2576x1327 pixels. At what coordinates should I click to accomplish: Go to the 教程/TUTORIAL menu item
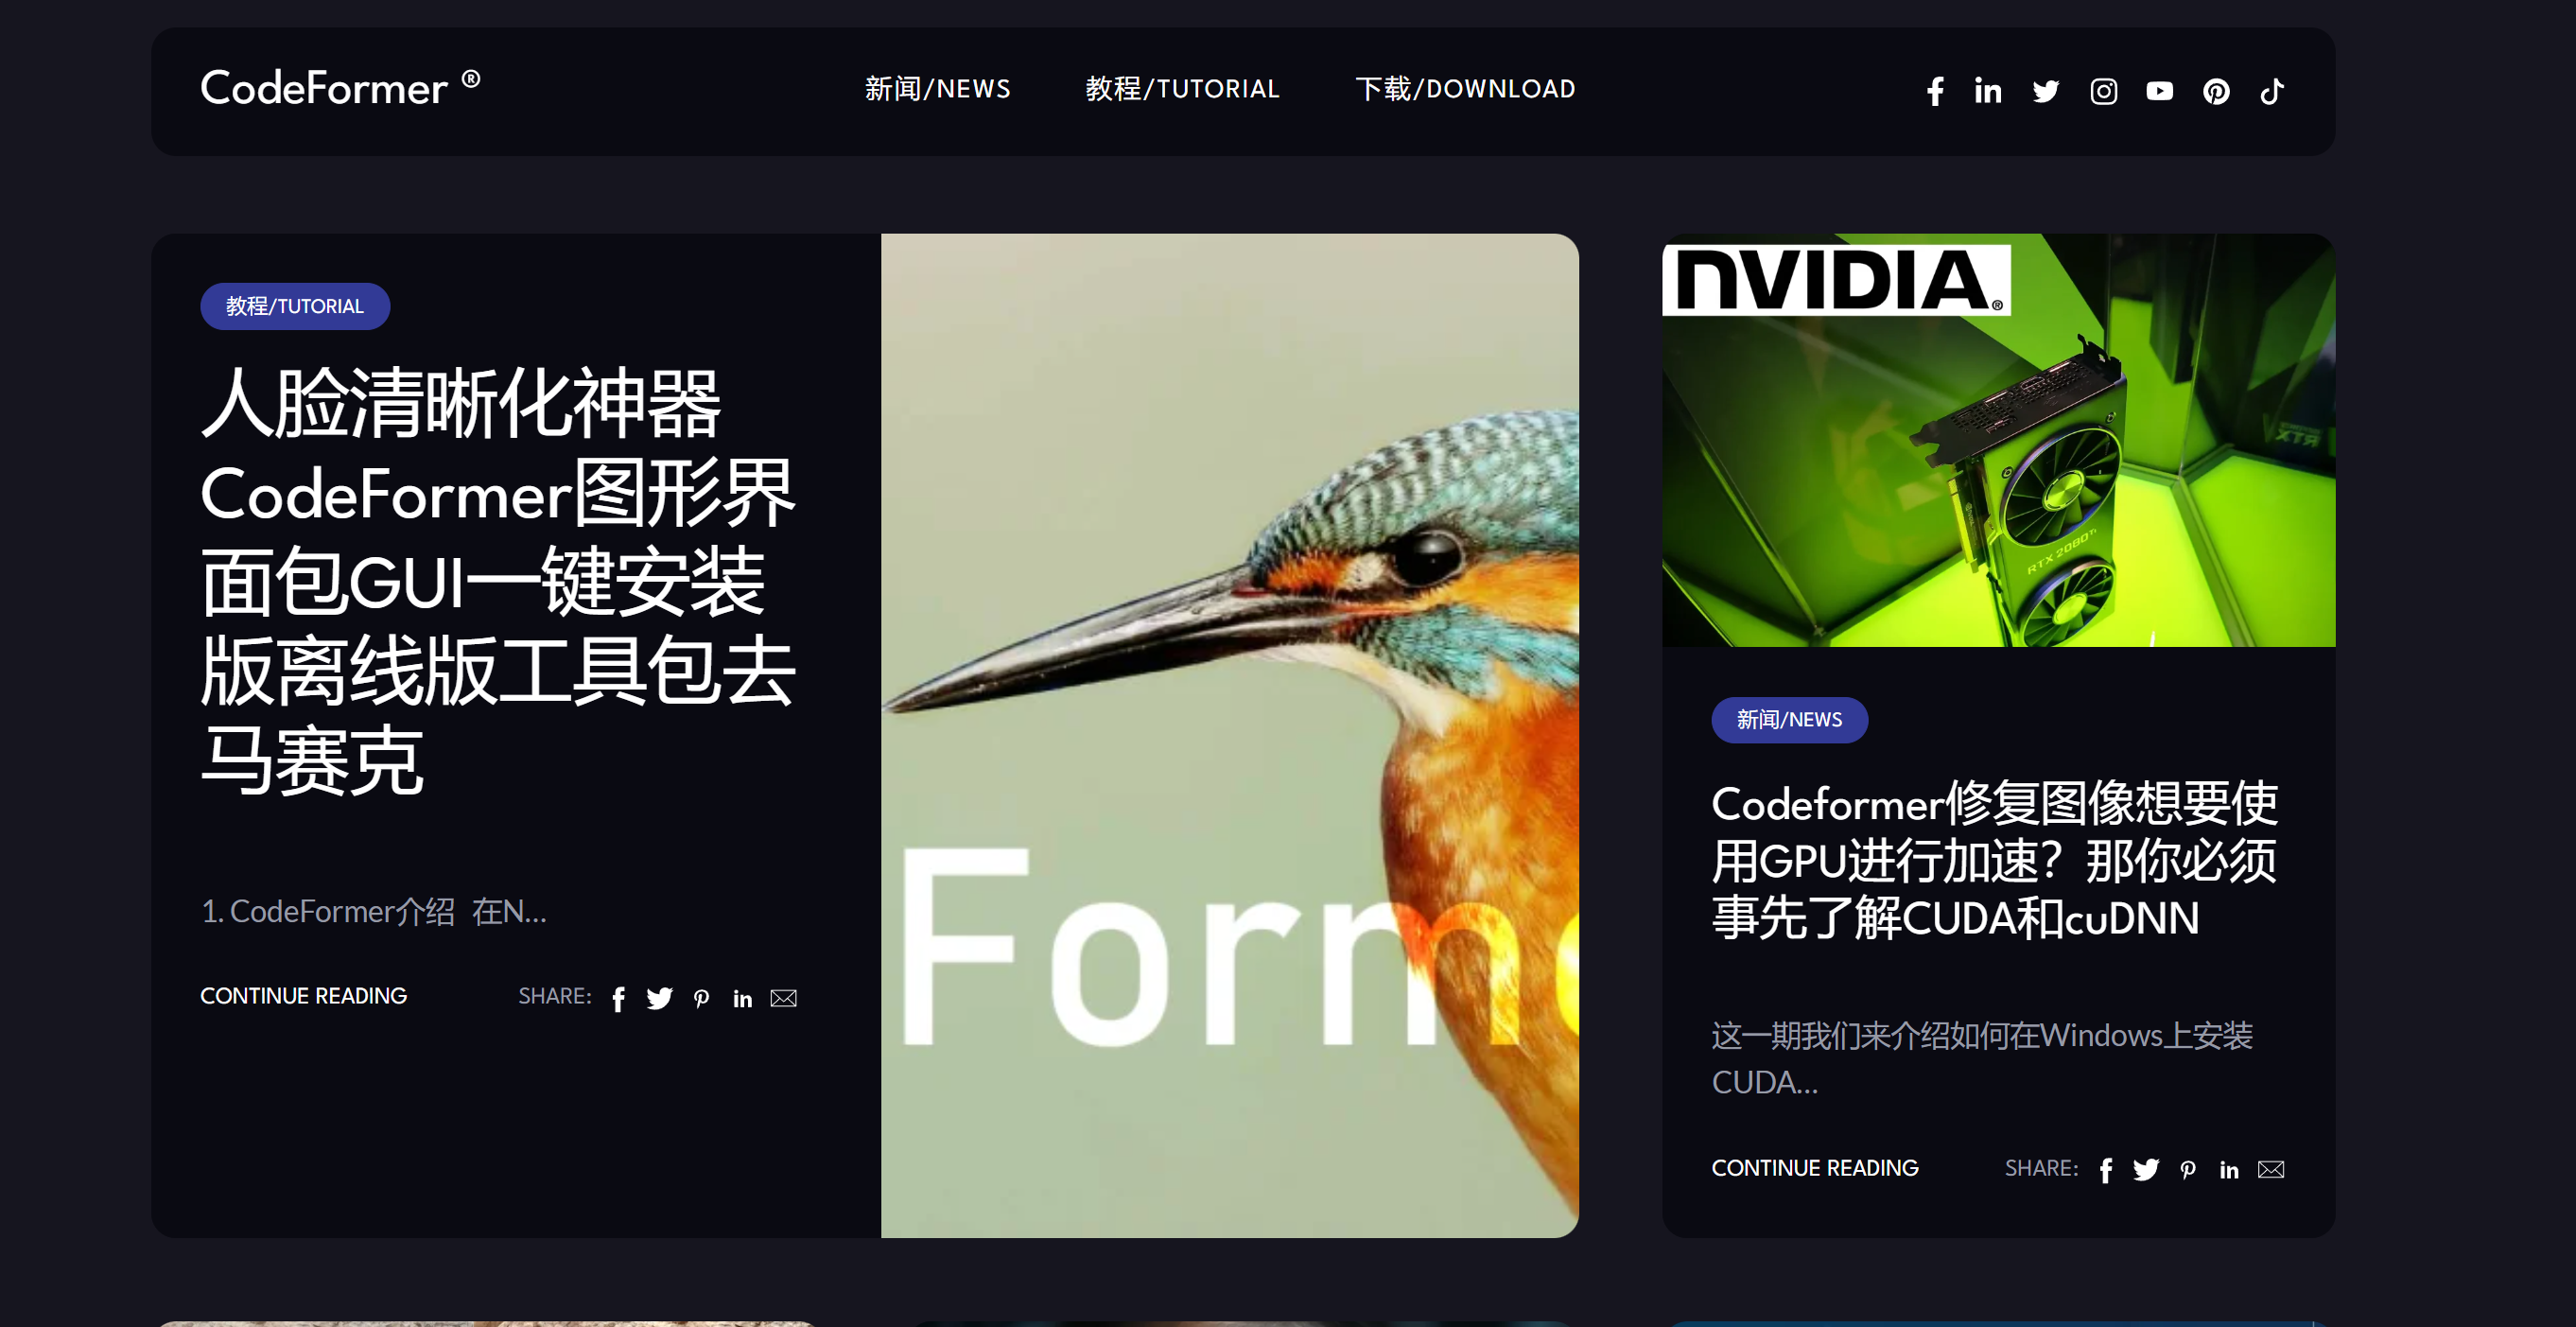click(x=1183, y=89)
